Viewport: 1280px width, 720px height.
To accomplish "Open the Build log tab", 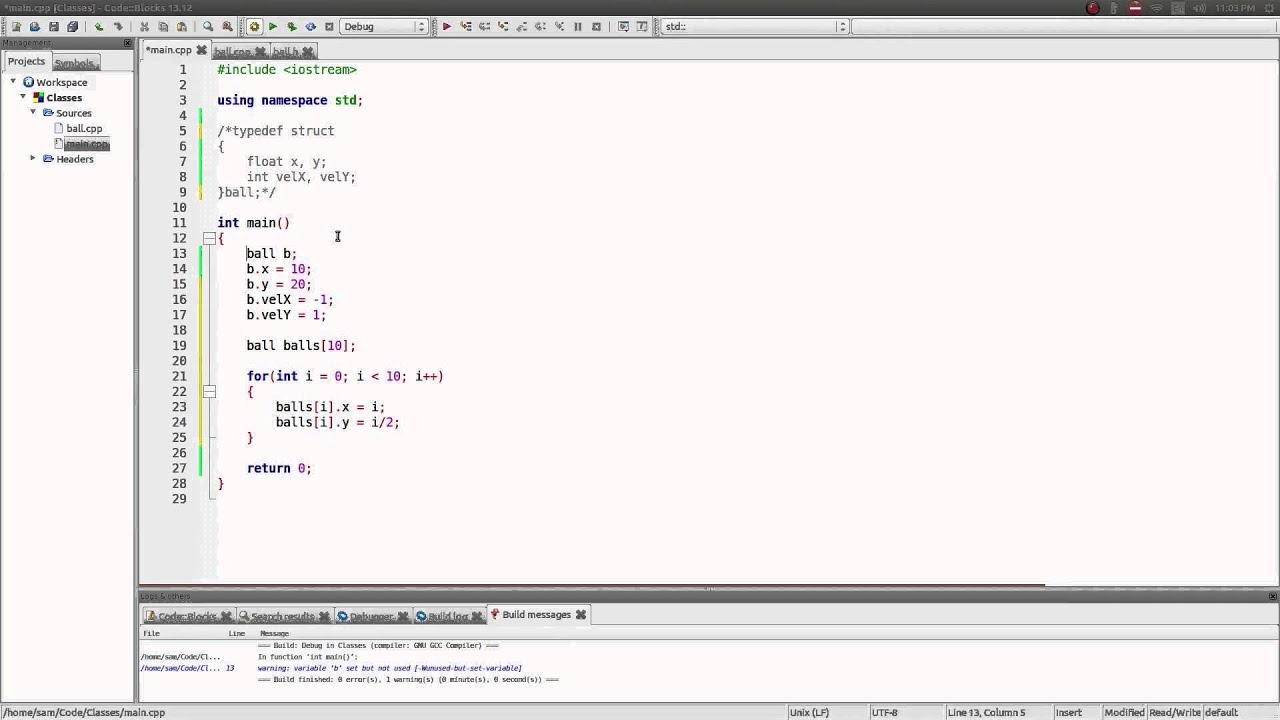I will click(448, 616).
